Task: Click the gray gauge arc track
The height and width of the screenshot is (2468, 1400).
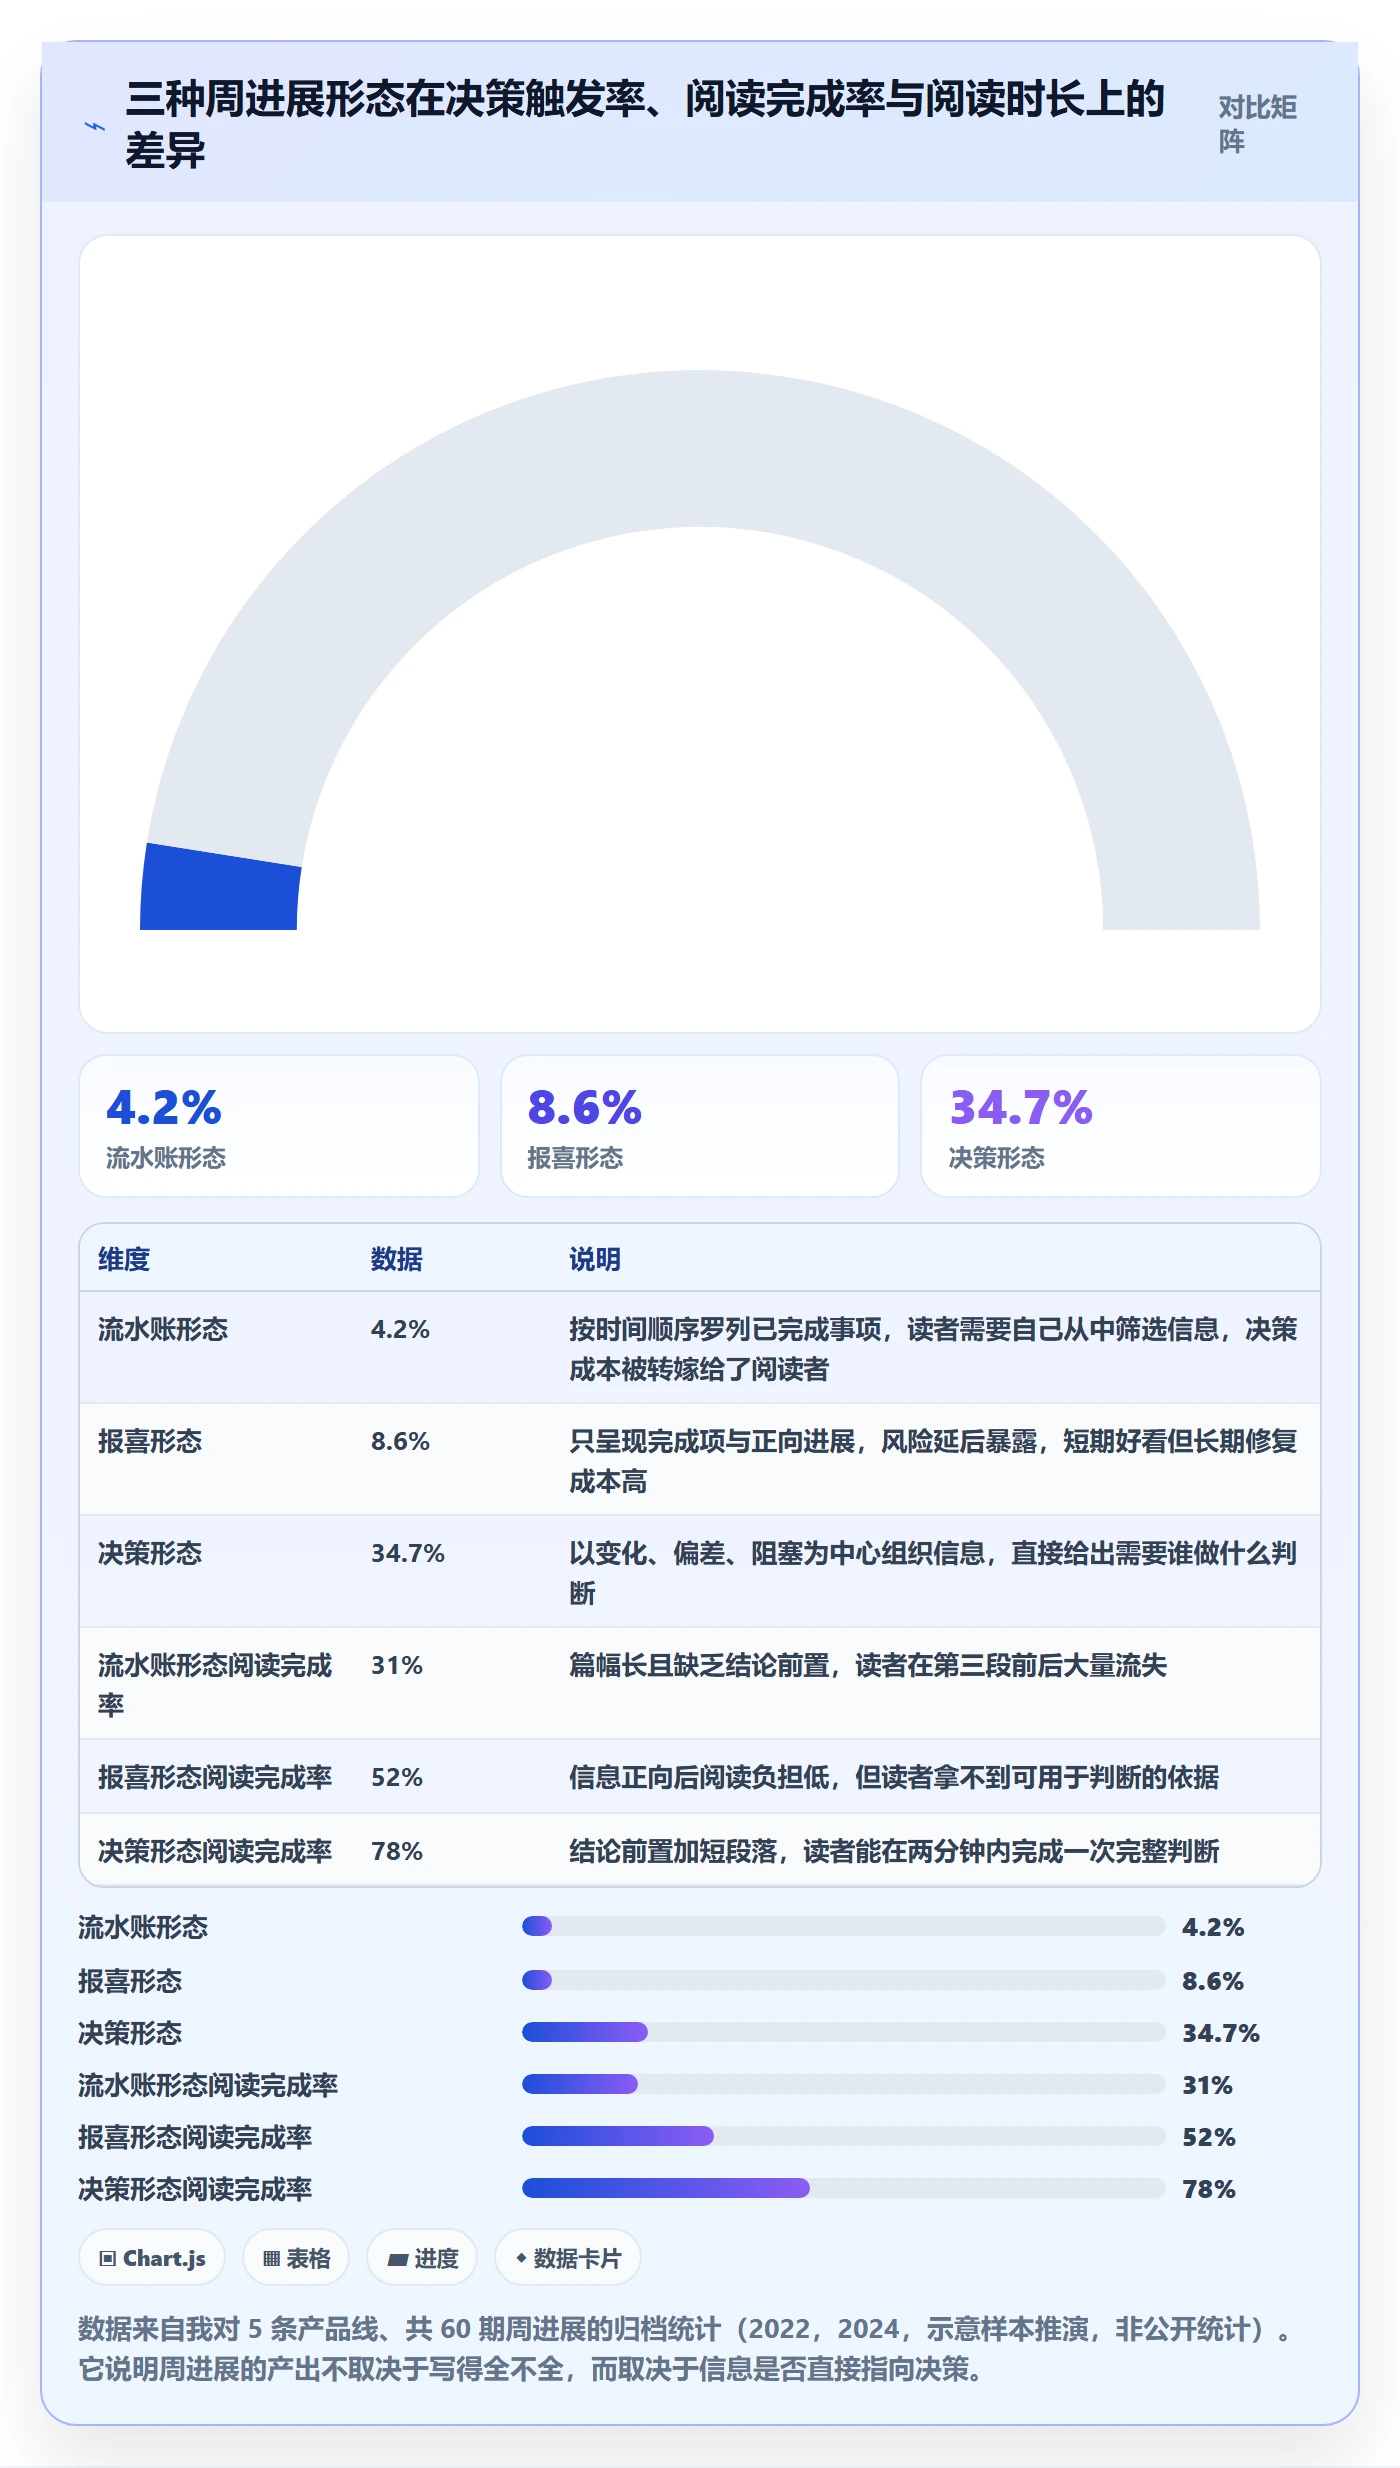Action: click(x=700, y=448)
